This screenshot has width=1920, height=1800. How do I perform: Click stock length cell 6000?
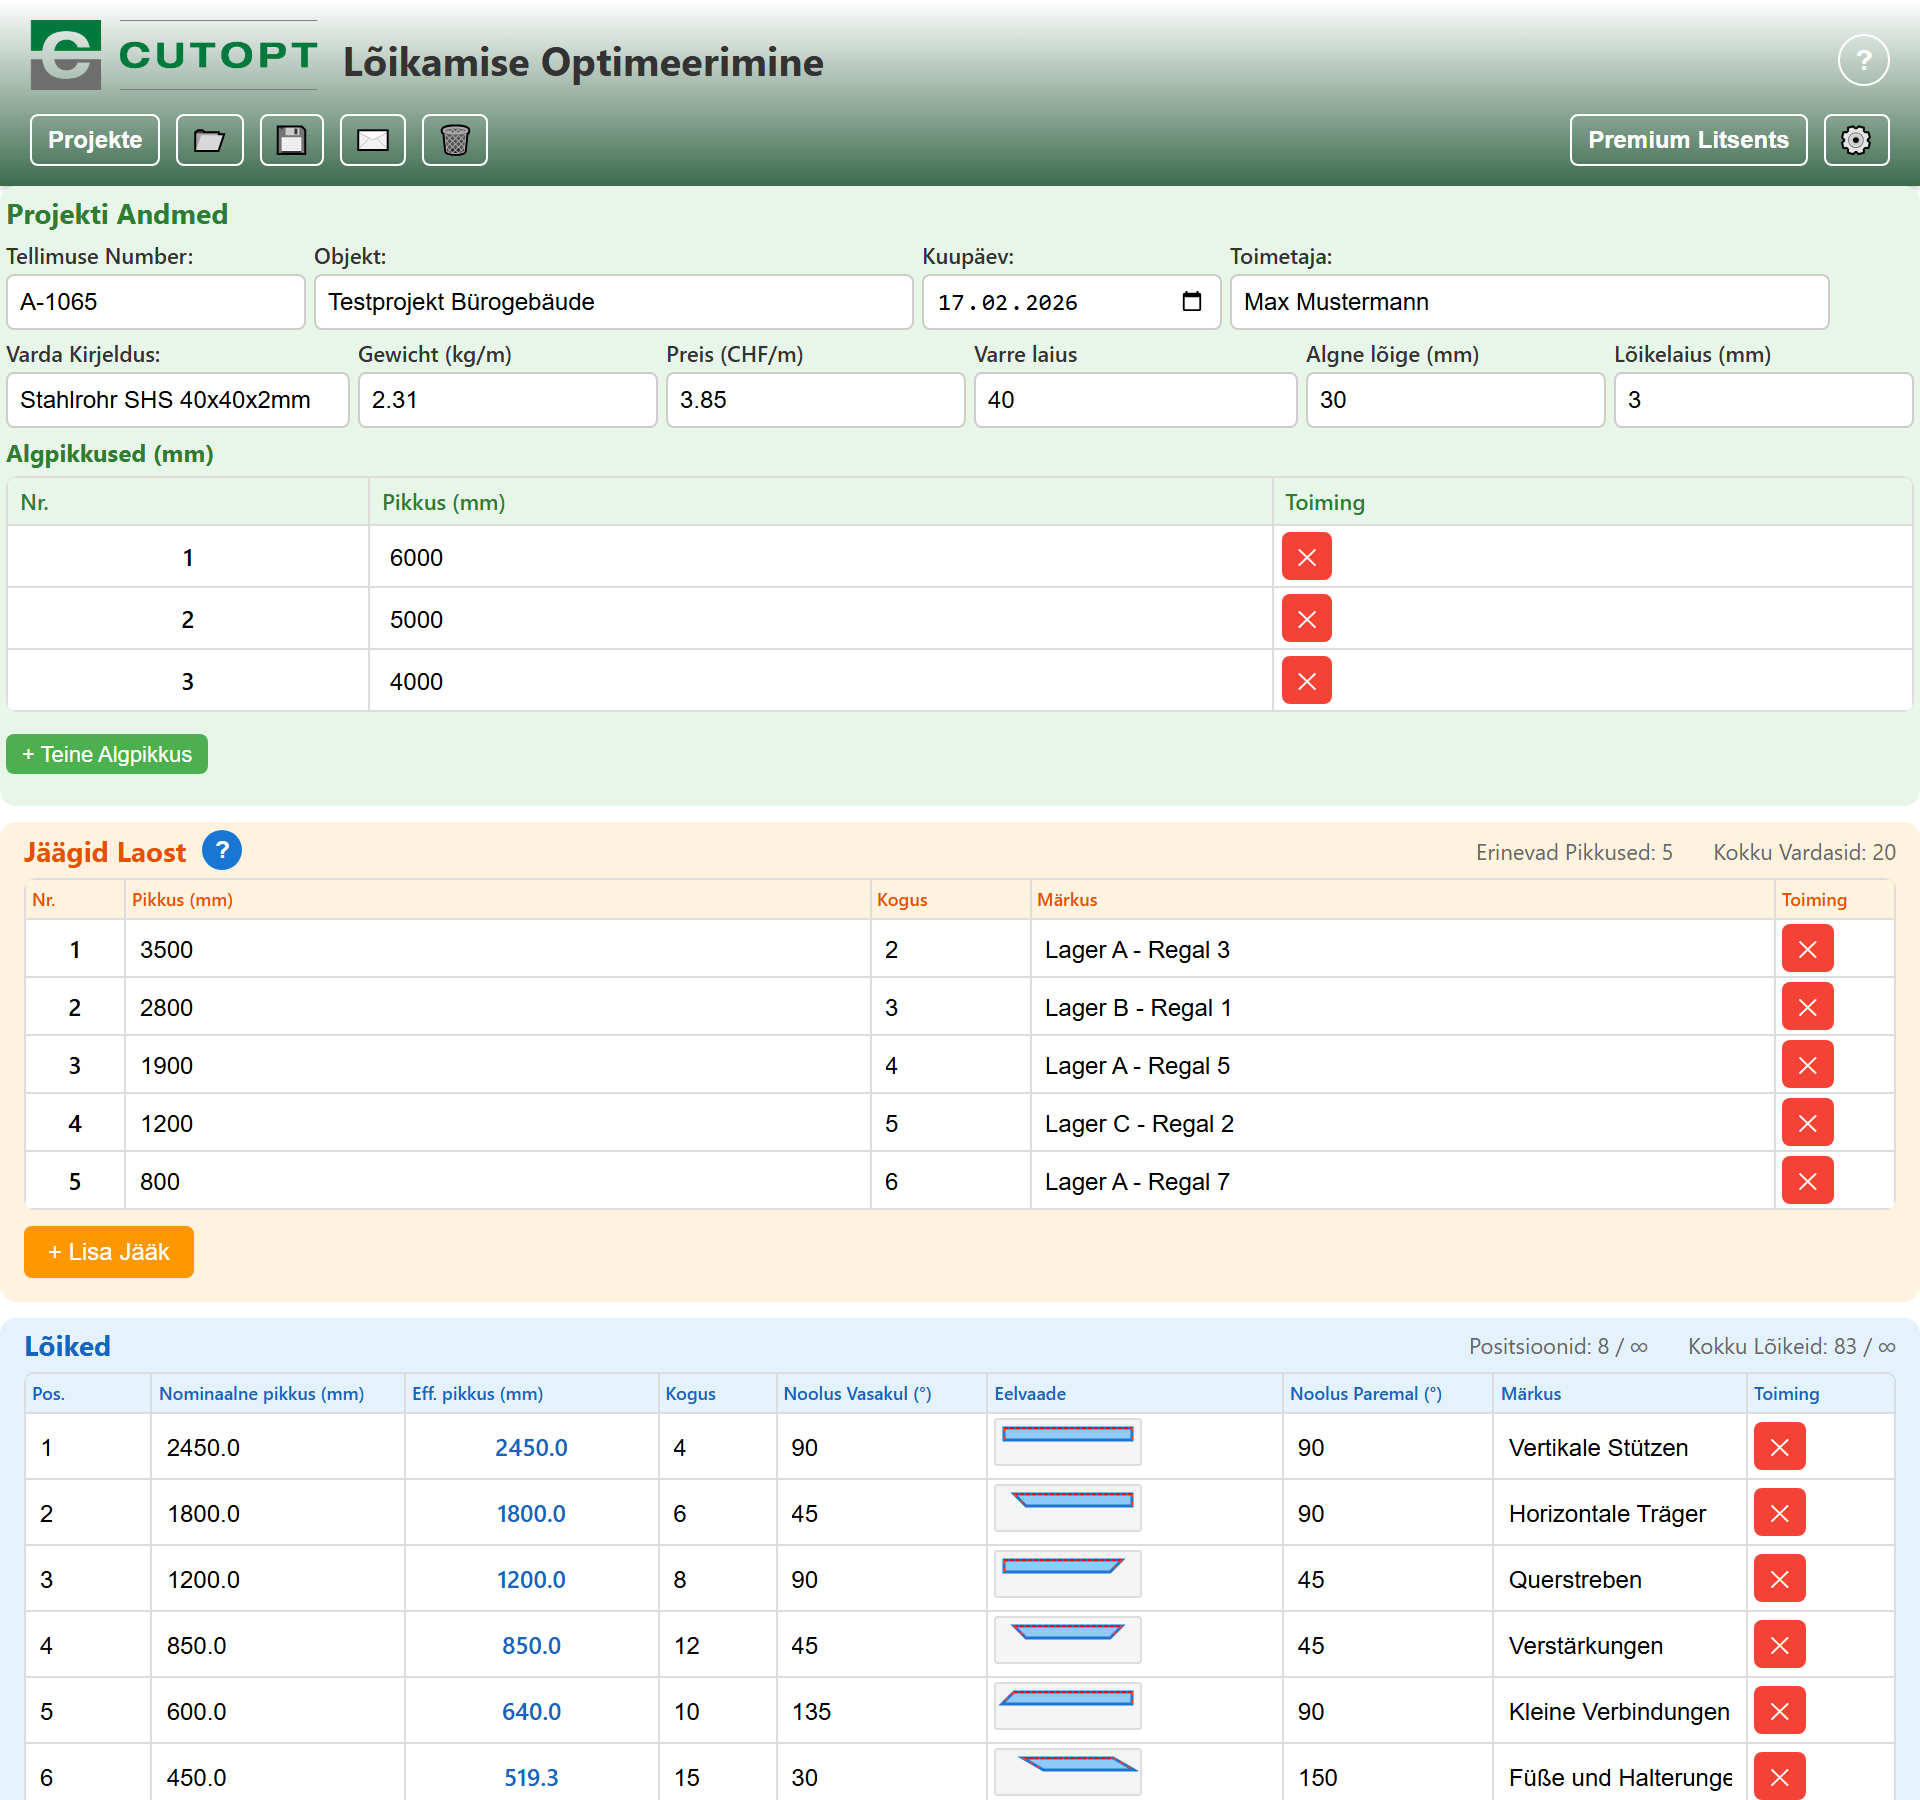pos(820,557)
